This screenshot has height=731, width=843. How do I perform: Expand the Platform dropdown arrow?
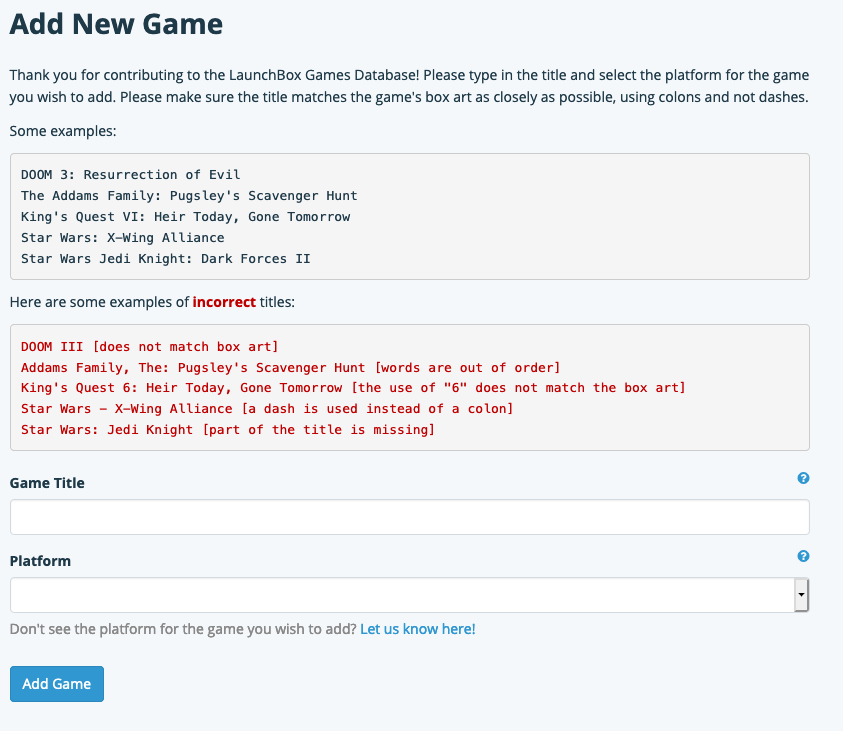point(802,595)
